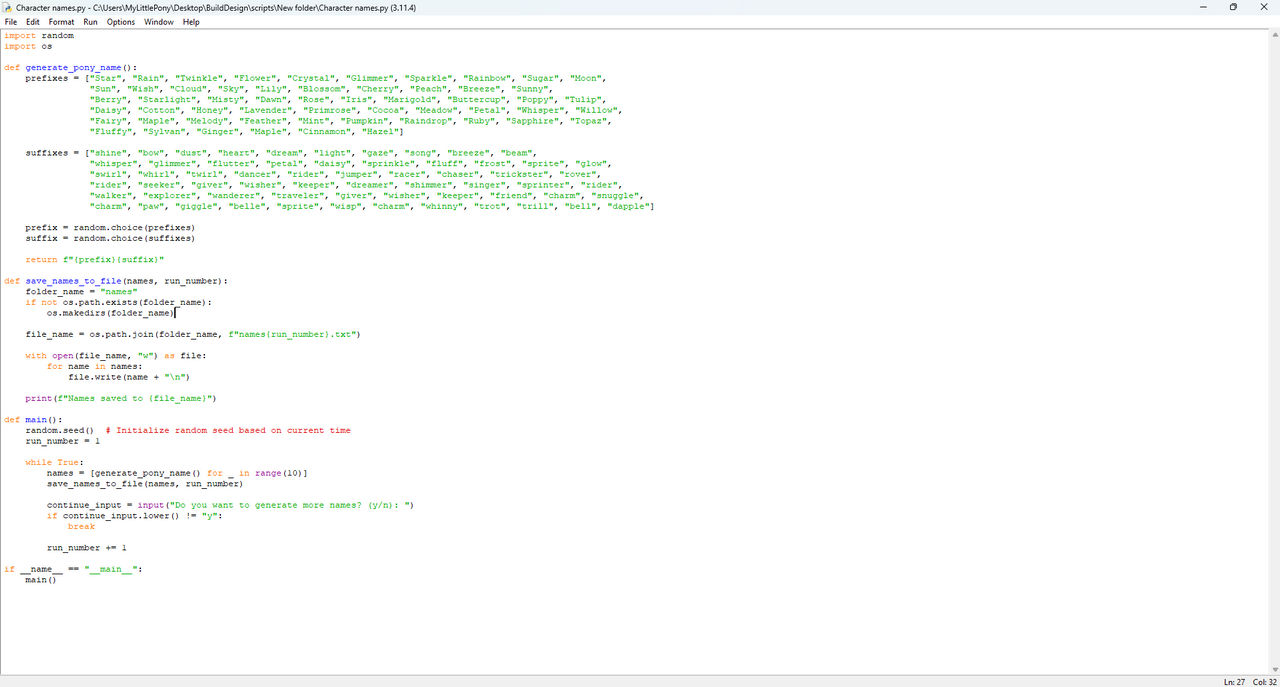1280x687 pixels.
Task: Open the File menu
Action: [11, 22]
